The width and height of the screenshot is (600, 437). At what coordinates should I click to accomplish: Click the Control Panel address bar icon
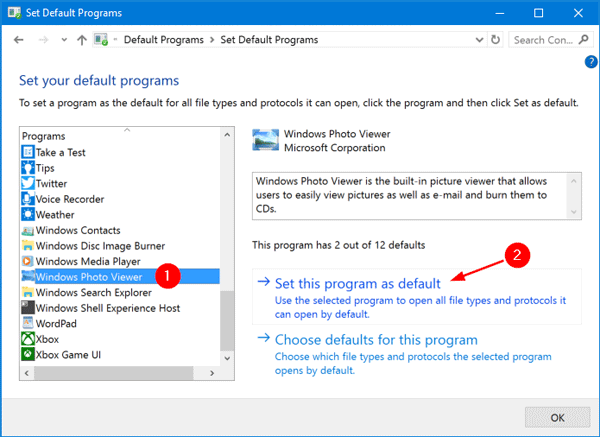point(101,39)
